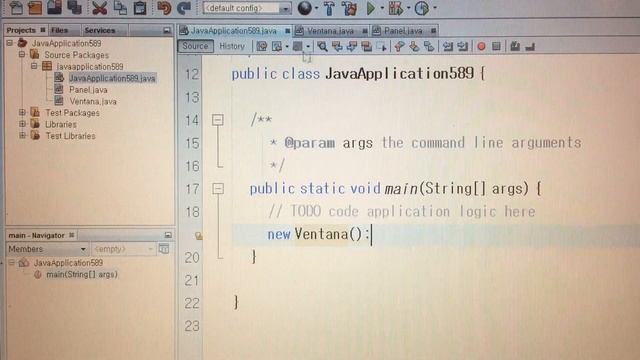Collapse the JavaApplication589 project node
The width and height of the screenshot is (640, 360).
(x=10, y=43)
